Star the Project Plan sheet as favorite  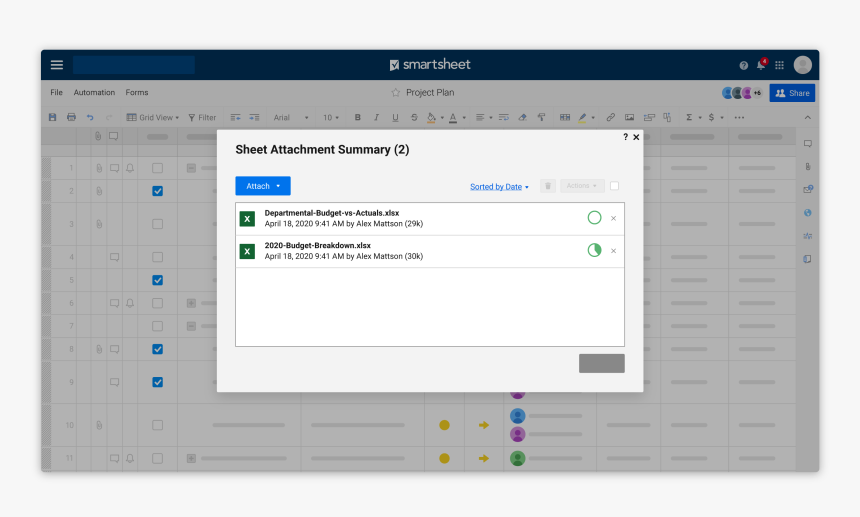coord(396,93)
